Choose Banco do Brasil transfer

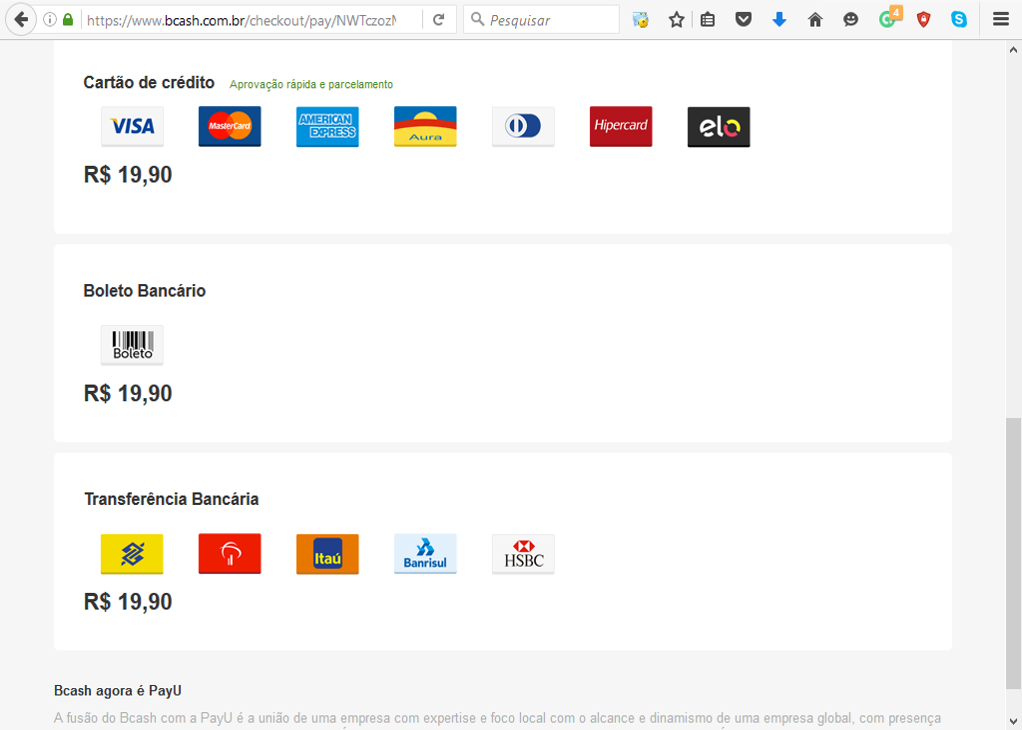pyautogui.click(x=132, y=554)
